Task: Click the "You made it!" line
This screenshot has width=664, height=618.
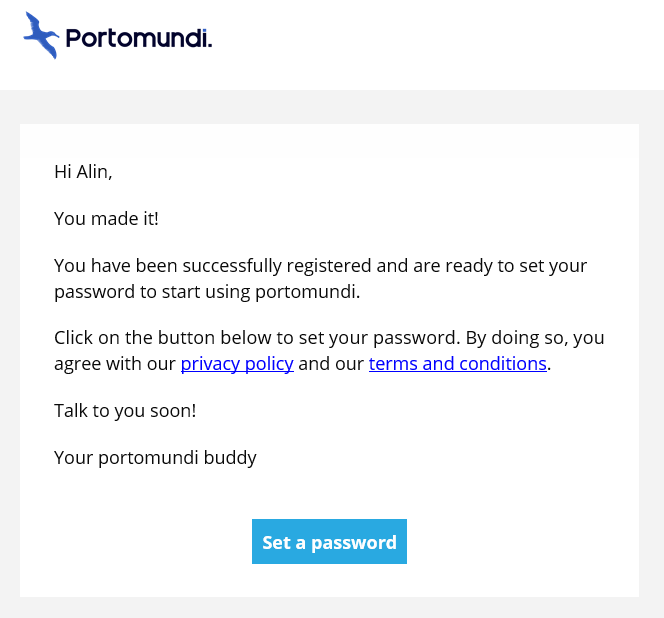Action: pos(106,219)
